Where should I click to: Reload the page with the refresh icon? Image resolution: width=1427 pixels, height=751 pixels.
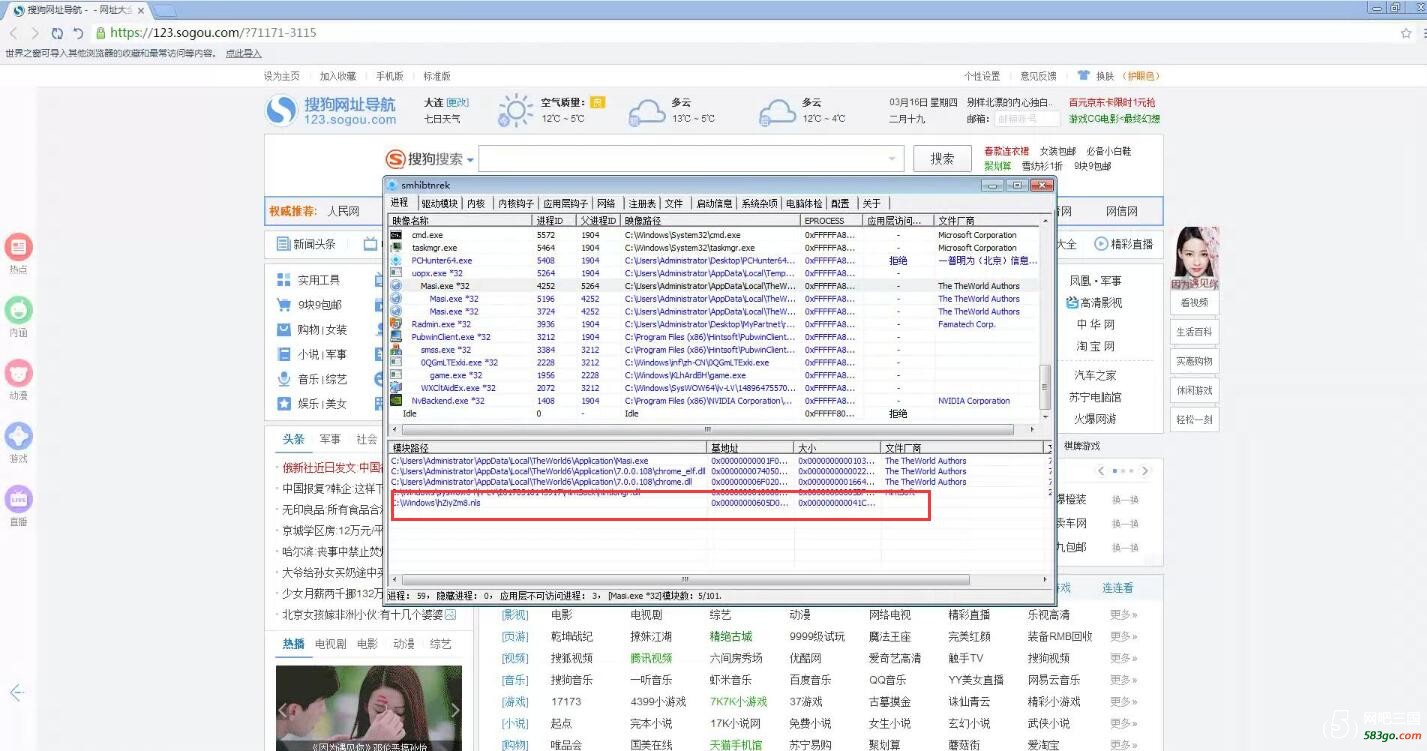pyautogui.click(x=56, y=33)
